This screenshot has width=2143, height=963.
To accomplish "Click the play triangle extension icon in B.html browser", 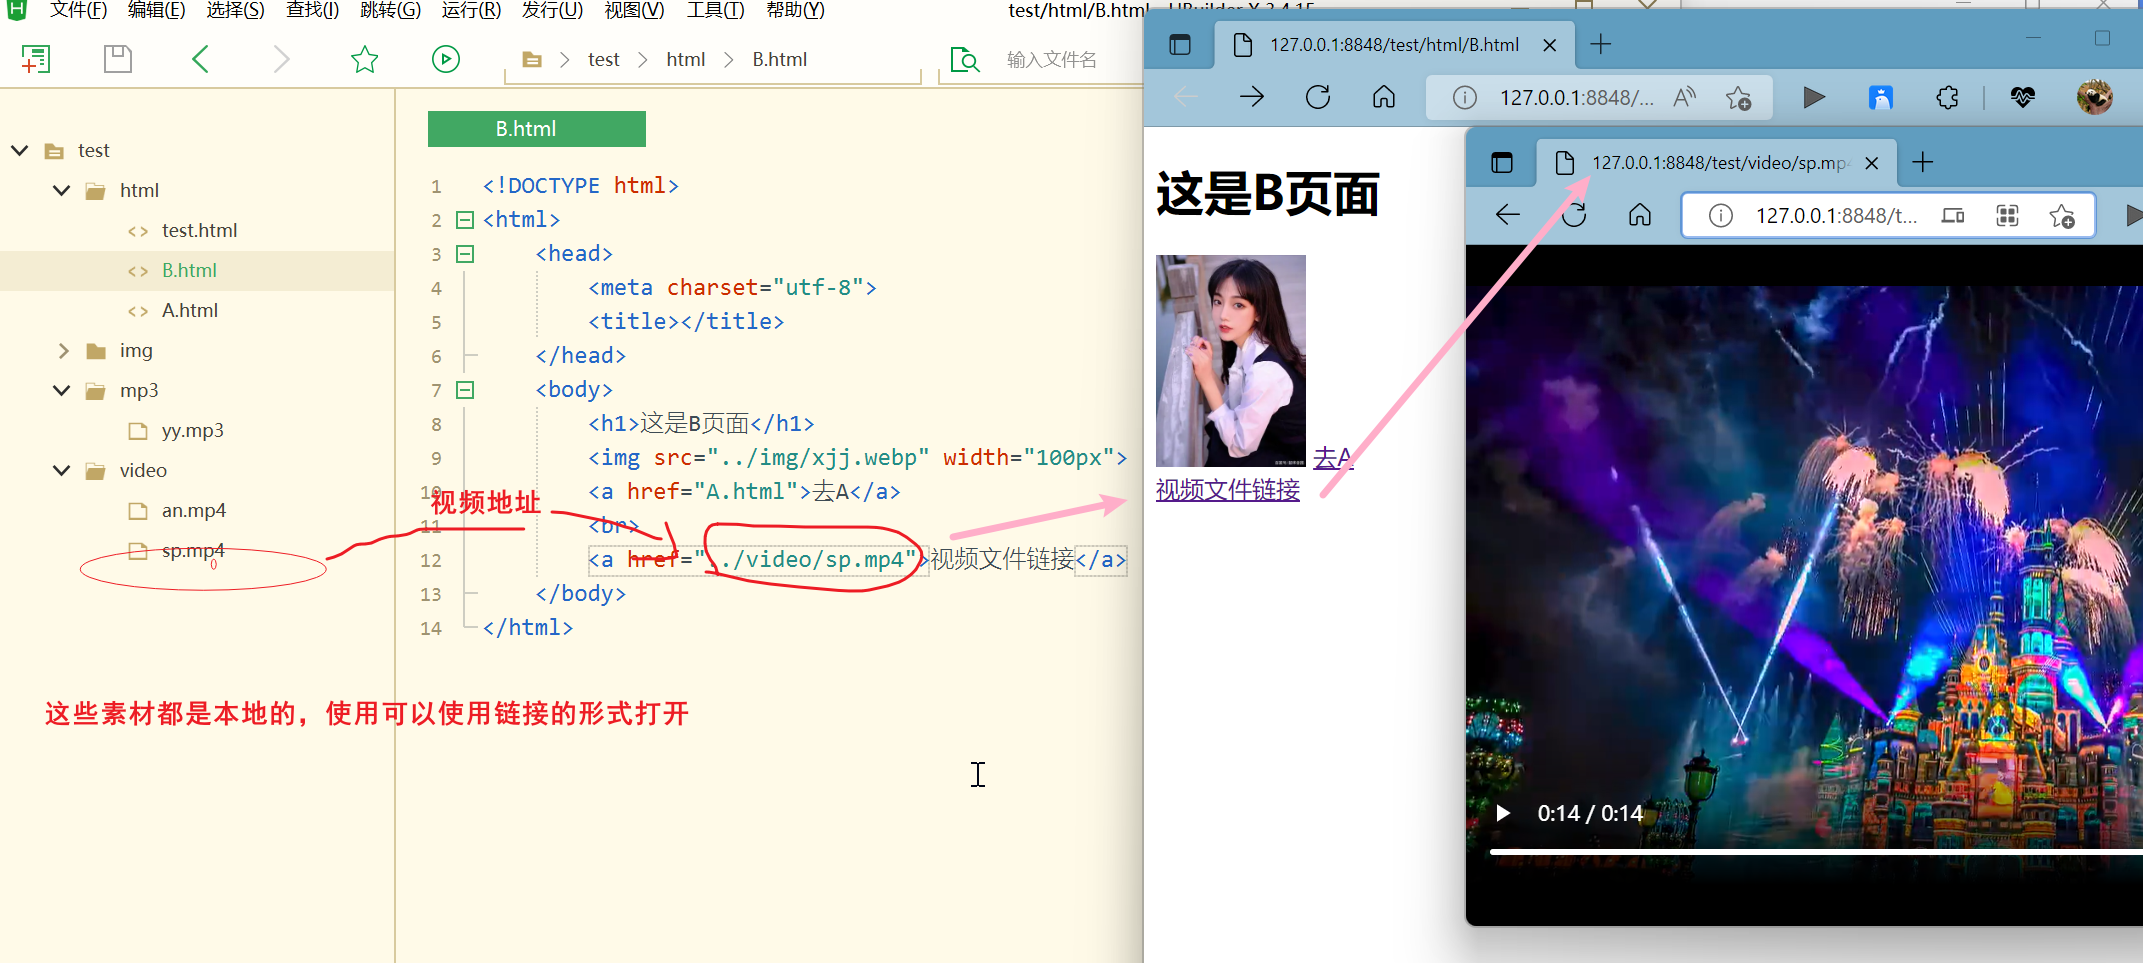I will (x=1814, y=97).
